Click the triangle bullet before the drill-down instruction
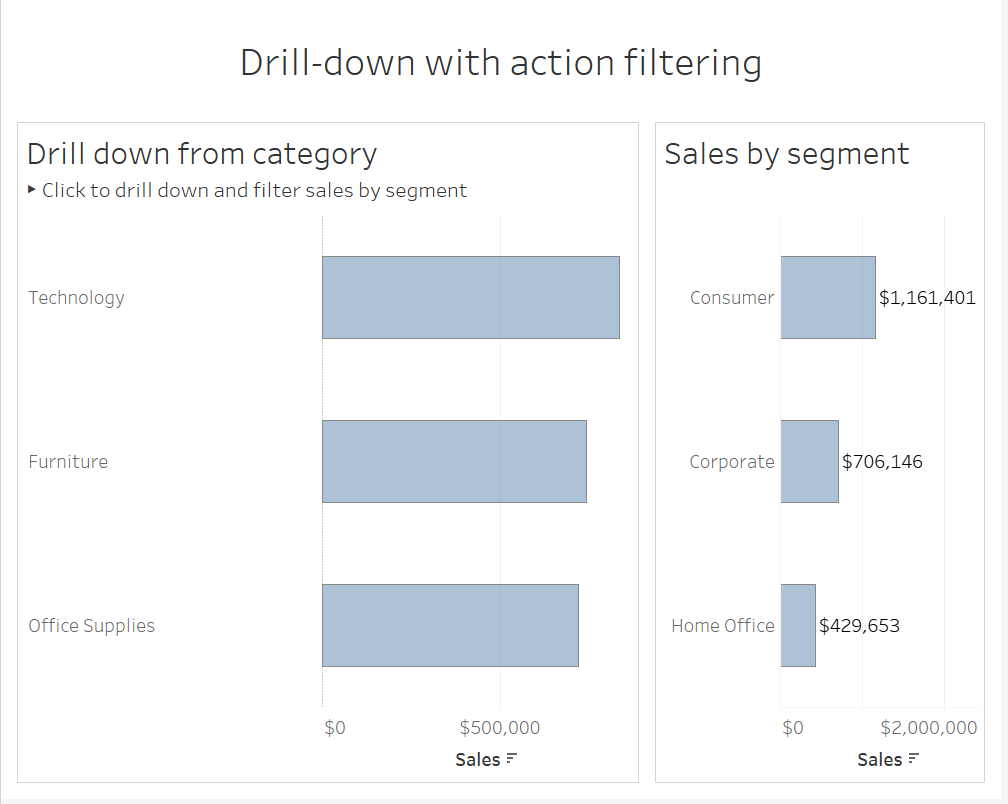Image resolution: width=1008 pixels, height=804 pixels. [x=32, y=189]
